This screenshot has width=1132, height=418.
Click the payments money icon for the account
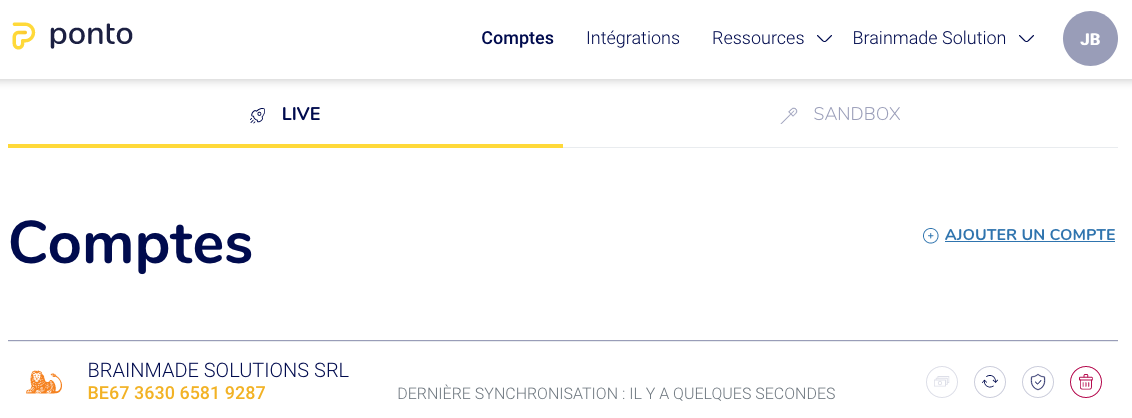[941, 381]
